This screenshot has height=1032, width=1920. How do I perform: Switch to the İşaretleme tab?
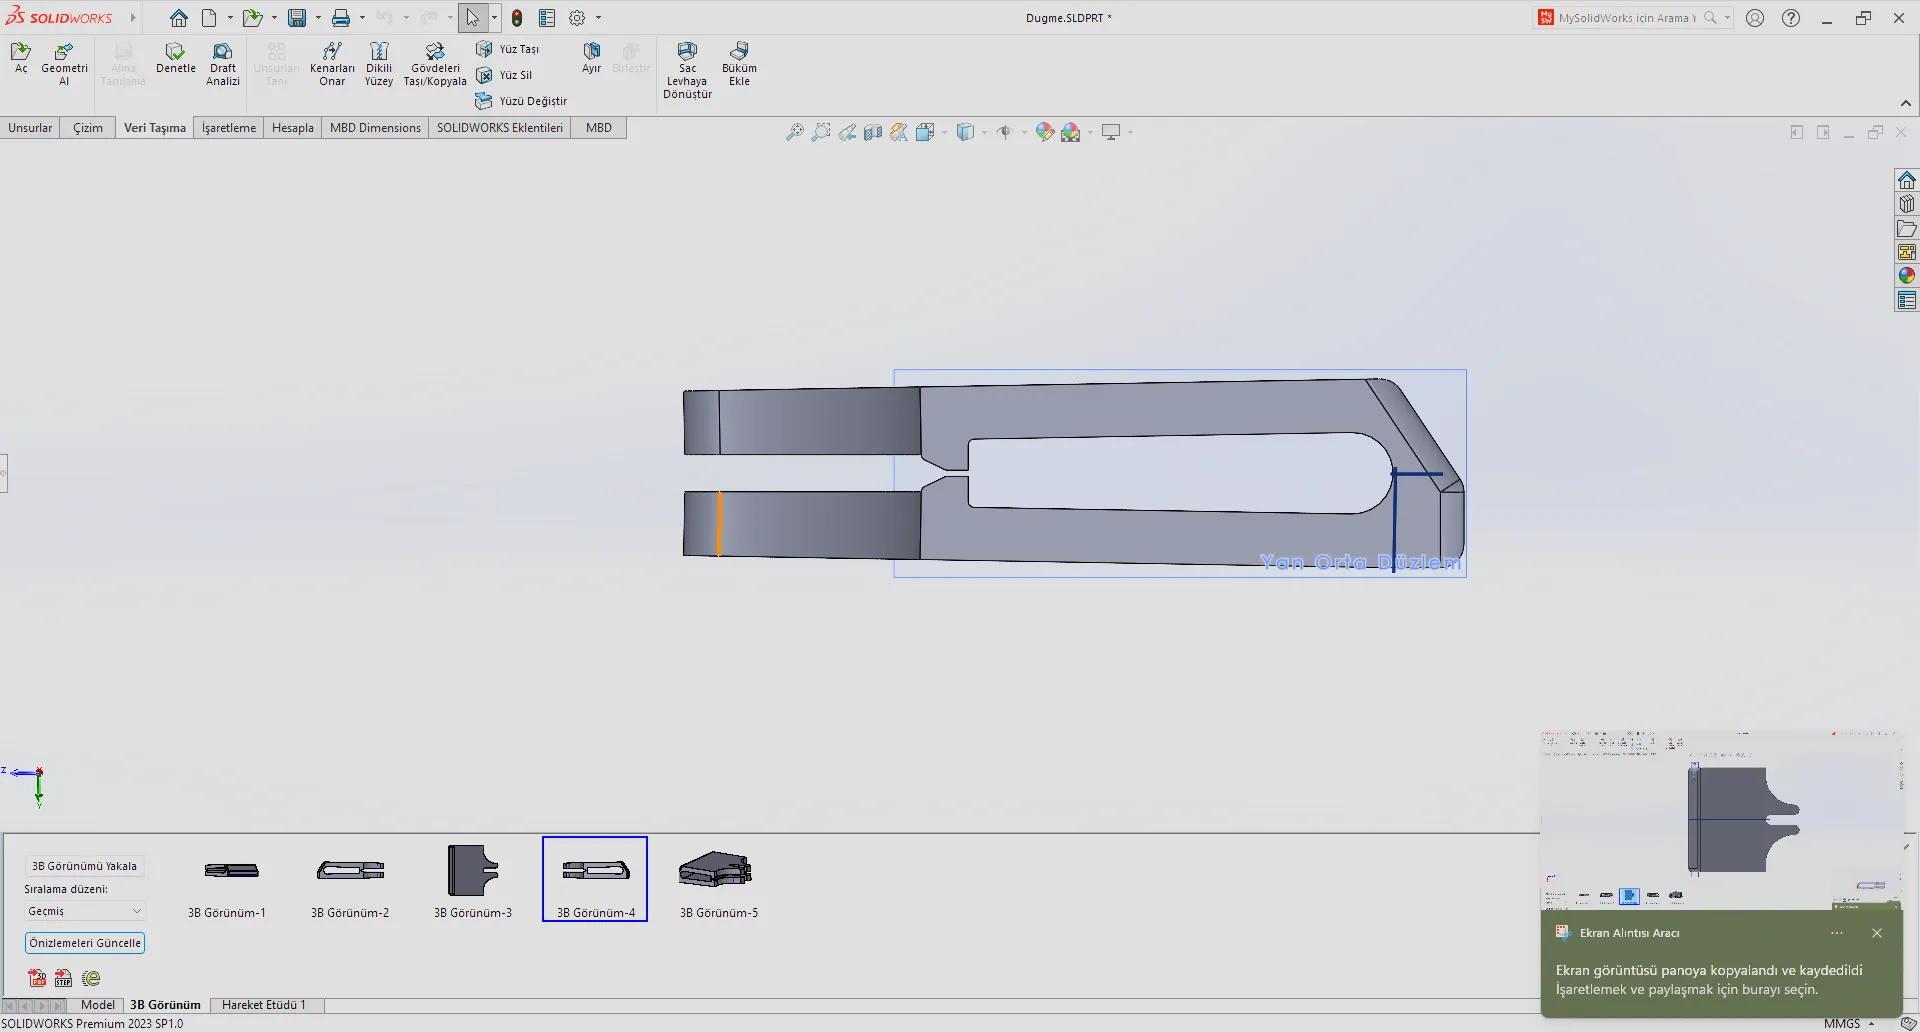pyautogui.click(x=229, y=128)
